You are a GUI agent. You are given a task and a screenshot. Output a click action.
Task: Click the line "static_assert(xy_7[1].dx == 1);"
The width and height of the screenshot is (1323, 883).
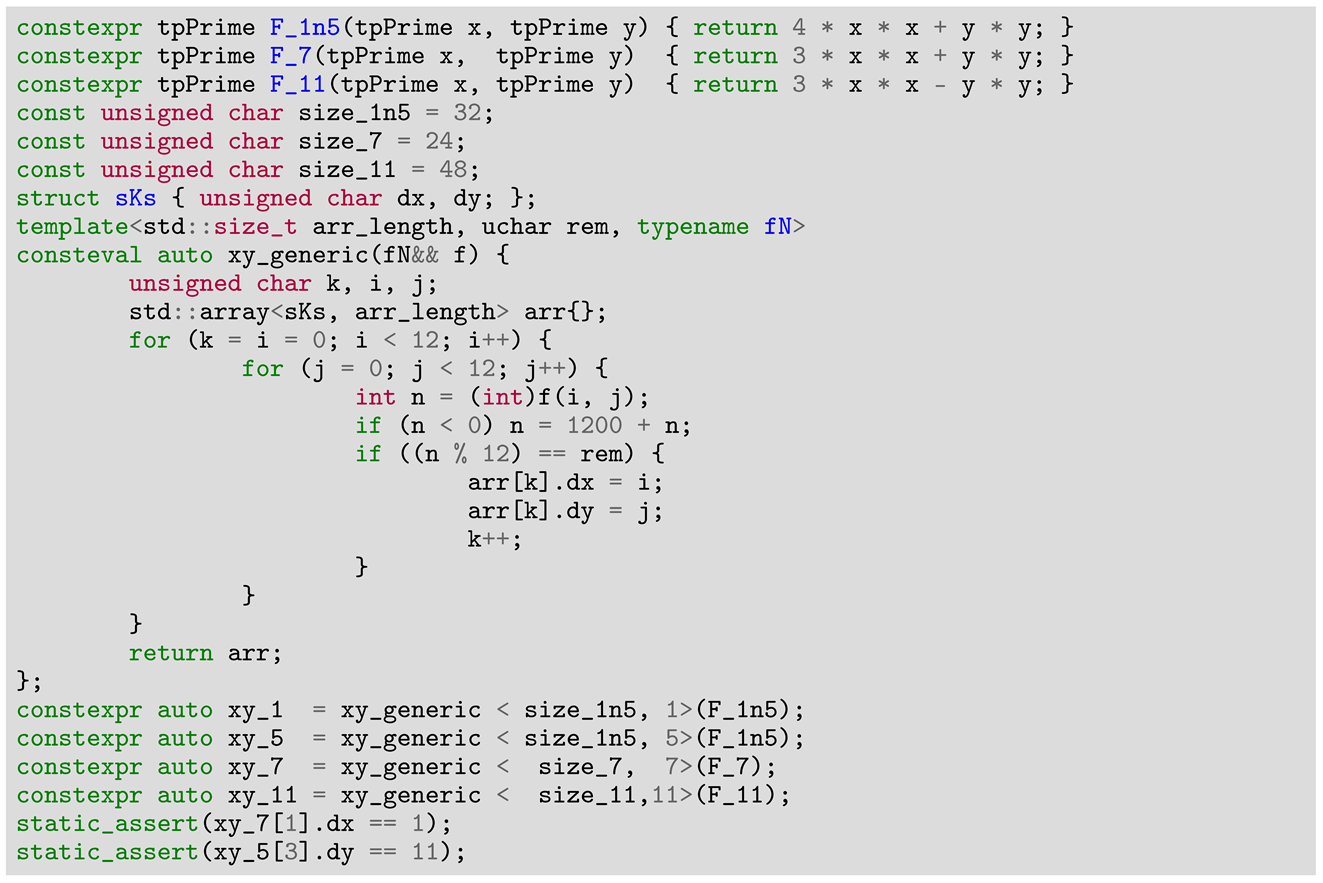235,824
